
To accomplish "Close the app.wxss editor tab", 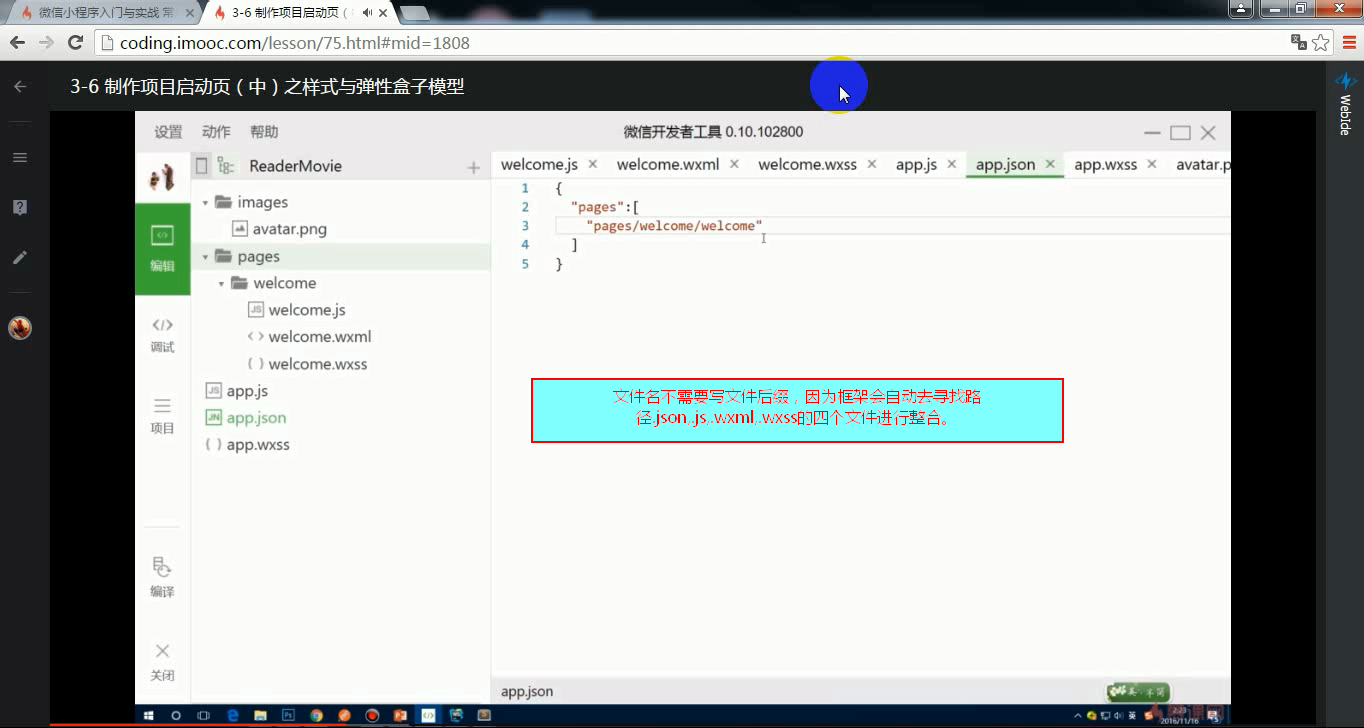I will click(x=1152, y=164).
